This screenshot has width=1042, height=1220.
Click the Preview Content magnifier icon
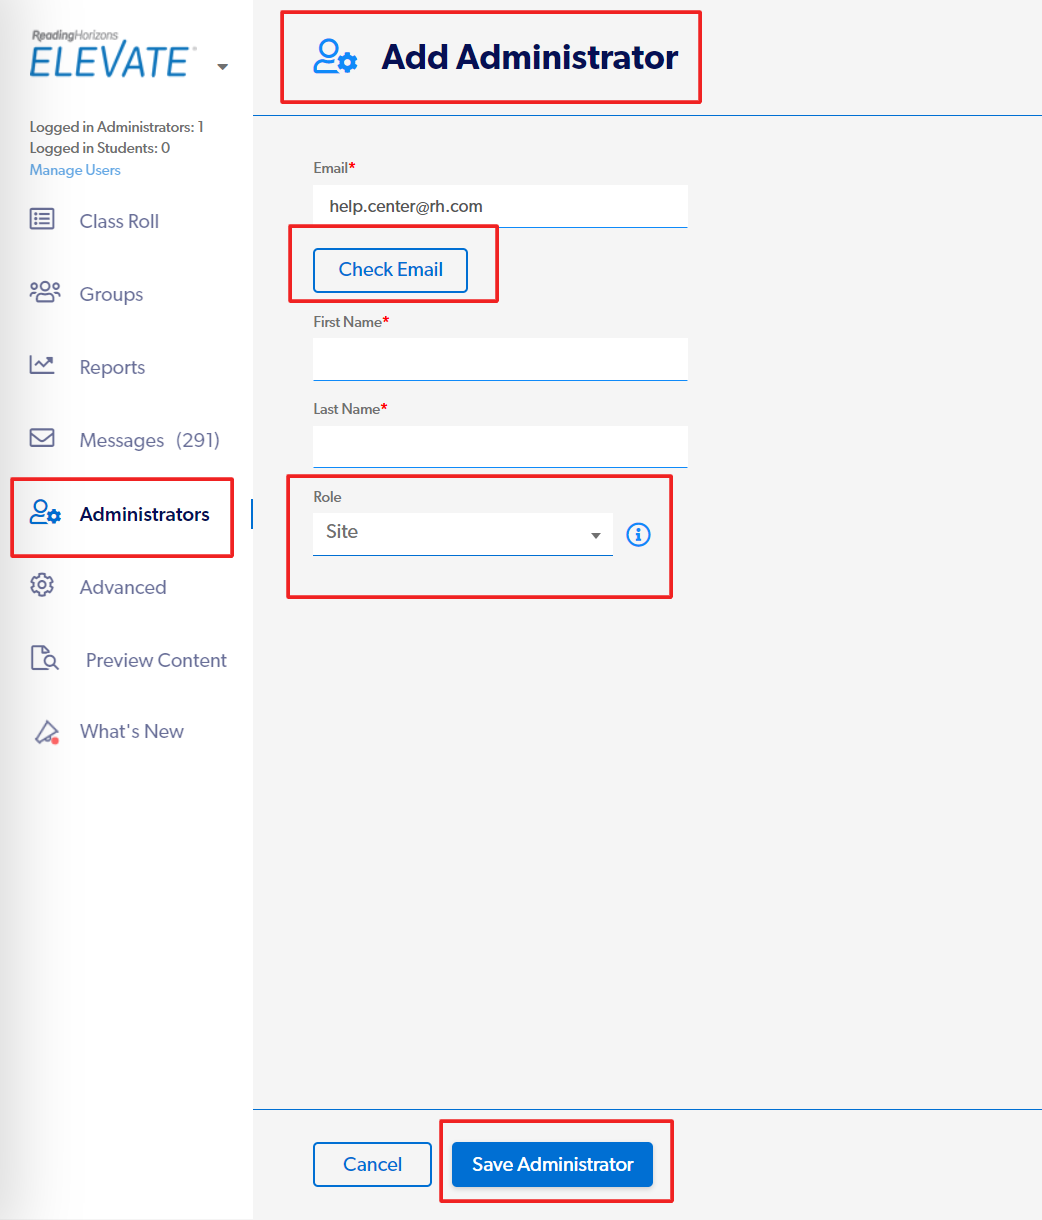point(42,658)
